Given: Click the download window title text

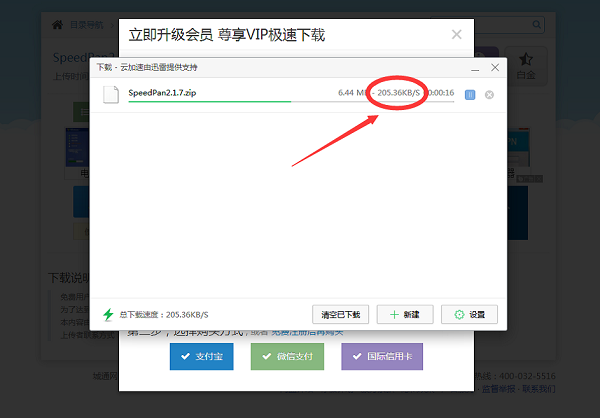Looking at the screenshot, I should tap(147, 67).
